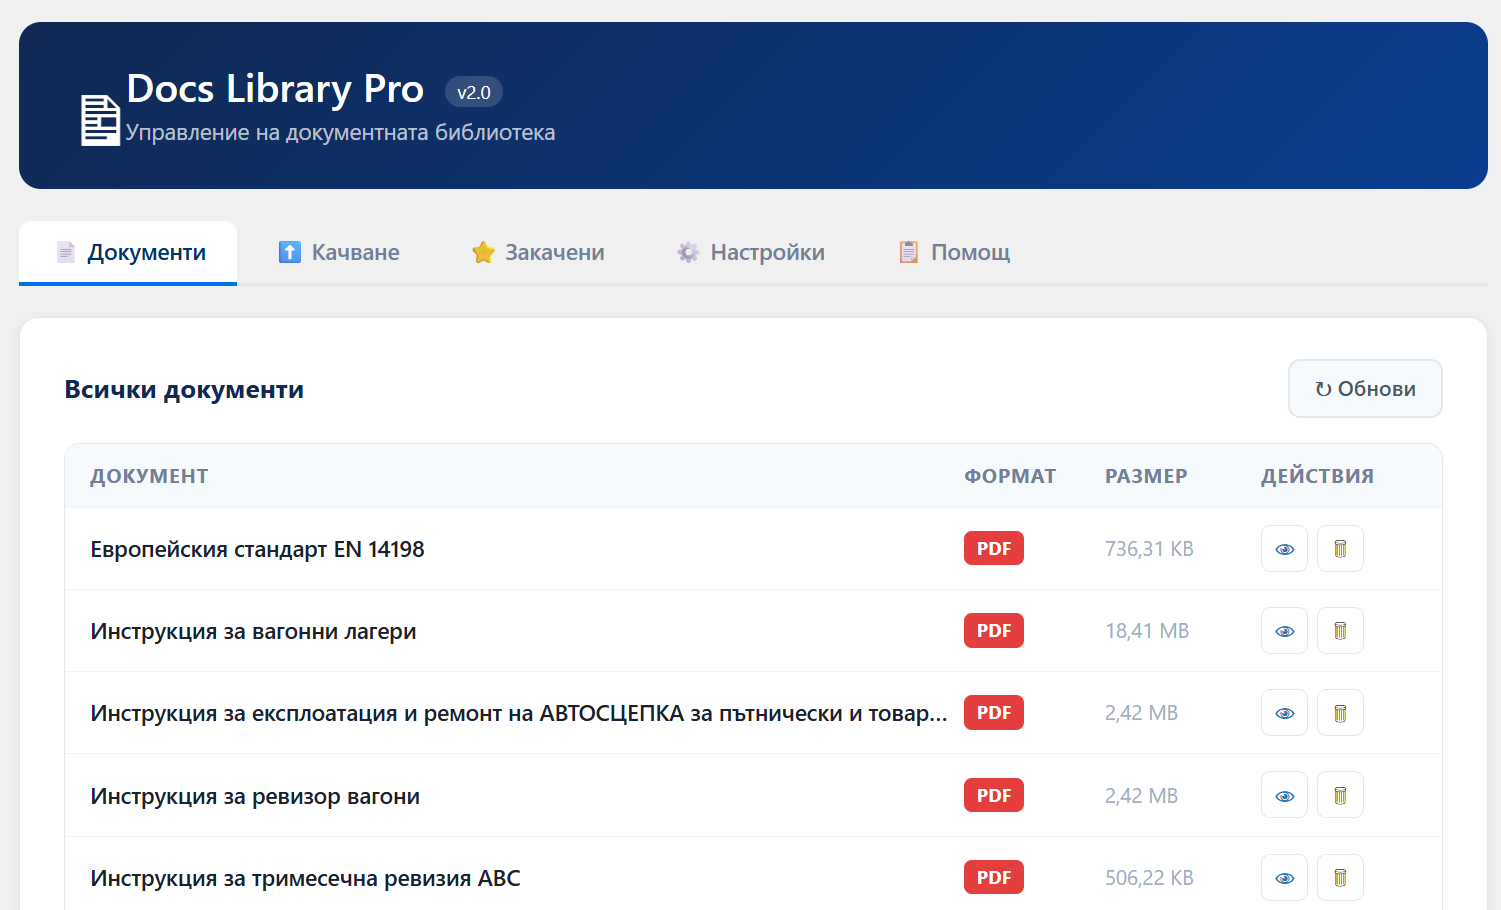Image resolution: width=1501 pixels, height=910 pixels.
Task: Open the Помощ tab
Action: [954, 252]
